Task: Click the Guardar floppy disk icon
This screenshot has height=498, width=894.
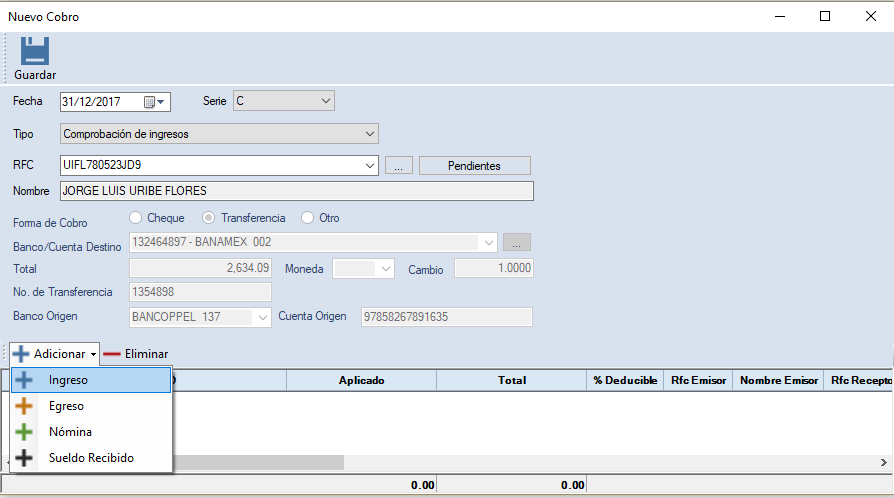Action: tap(35, 52)
